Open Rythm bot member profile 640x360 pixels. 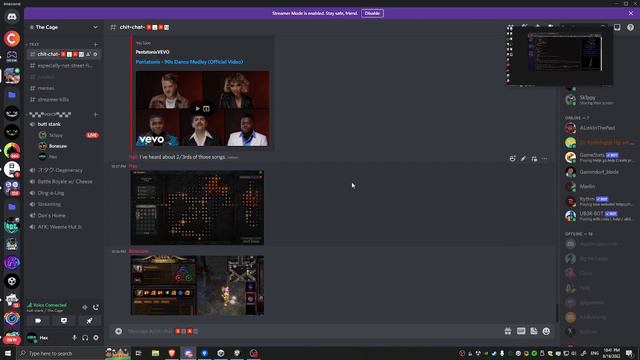(x=600, y=201)
